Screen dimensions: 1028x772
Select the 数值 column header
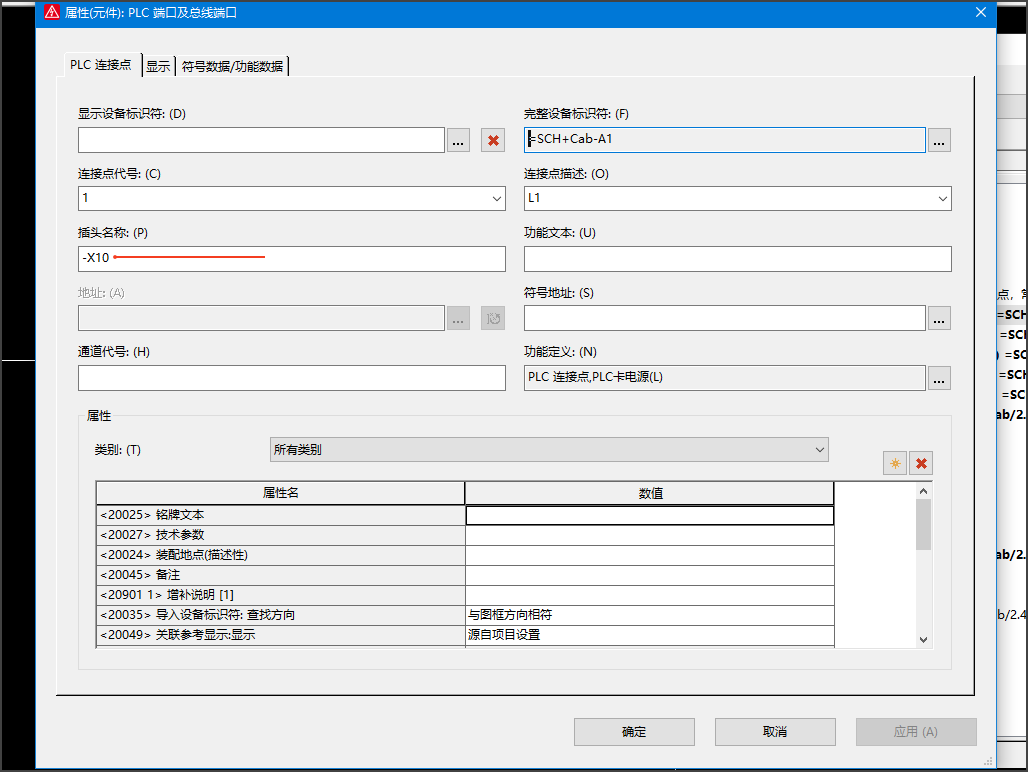650,493
